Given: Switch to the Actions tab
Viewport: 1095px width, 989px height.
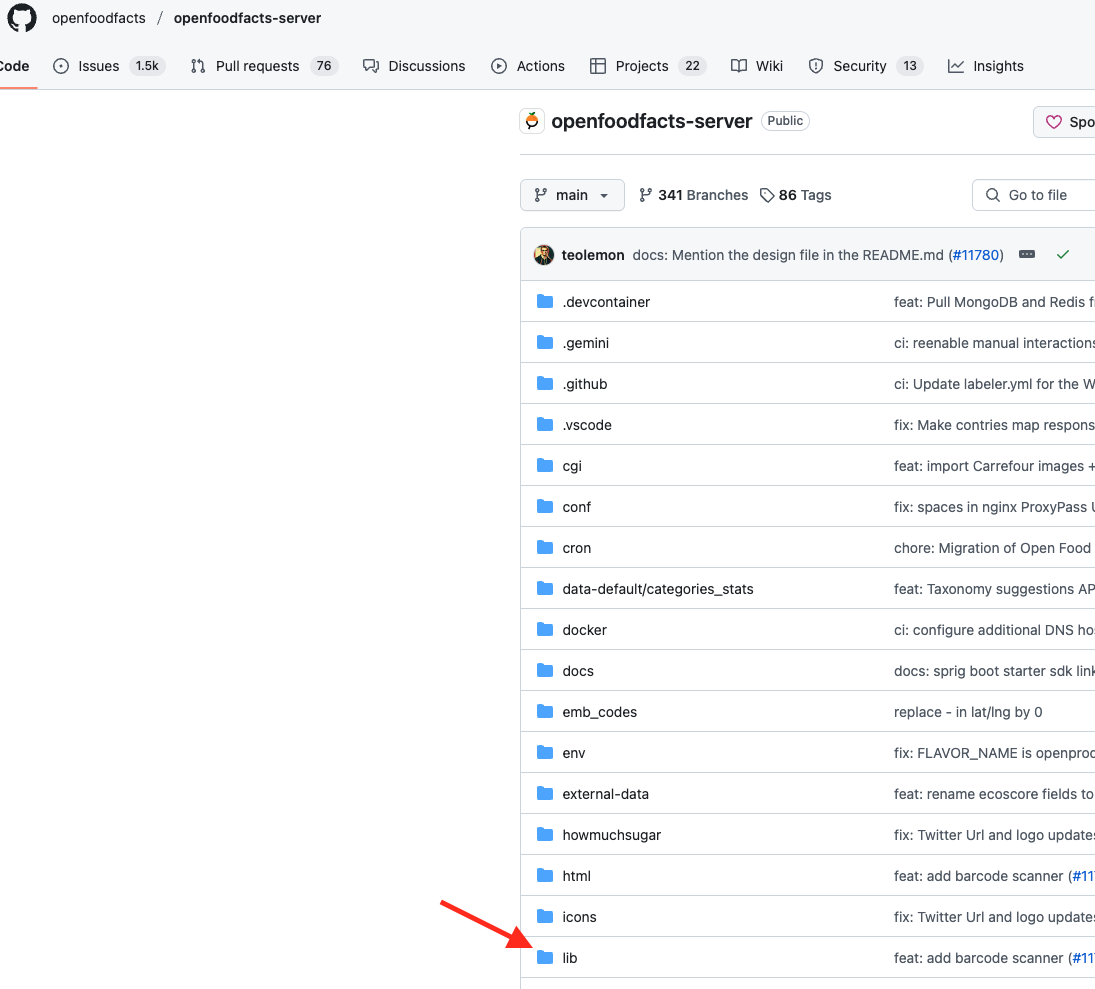Looking at the screenshot, I should 527,66.
